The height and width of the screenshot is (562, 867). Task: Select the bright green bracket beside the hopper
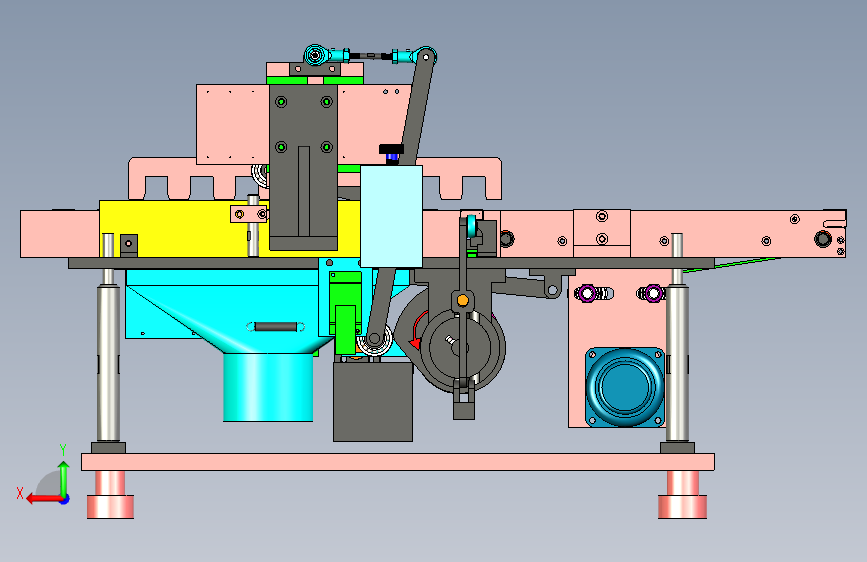[346, 313]
